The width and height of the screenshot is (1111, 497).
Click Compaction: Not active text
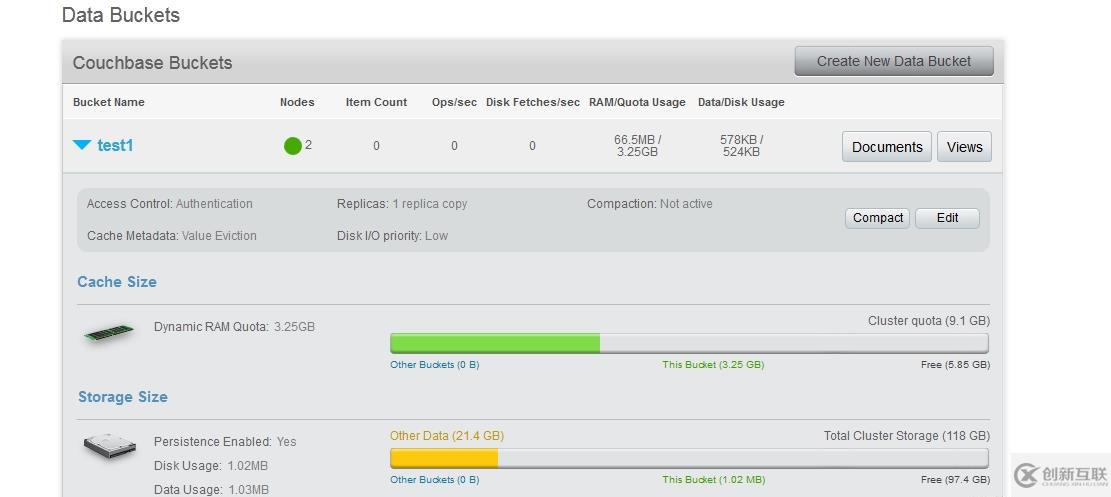pos(650,203)
